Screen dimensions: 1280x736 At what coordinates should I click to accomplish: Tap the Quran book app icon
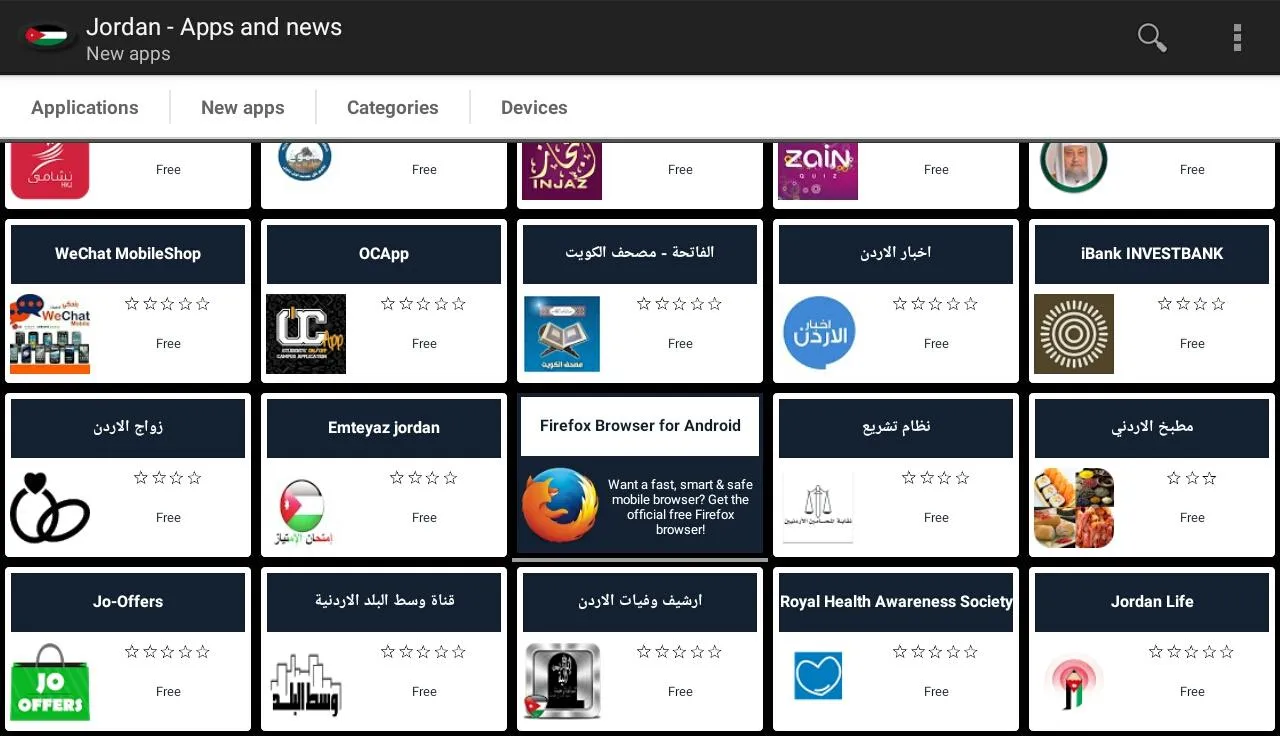[x=562, y=334]
